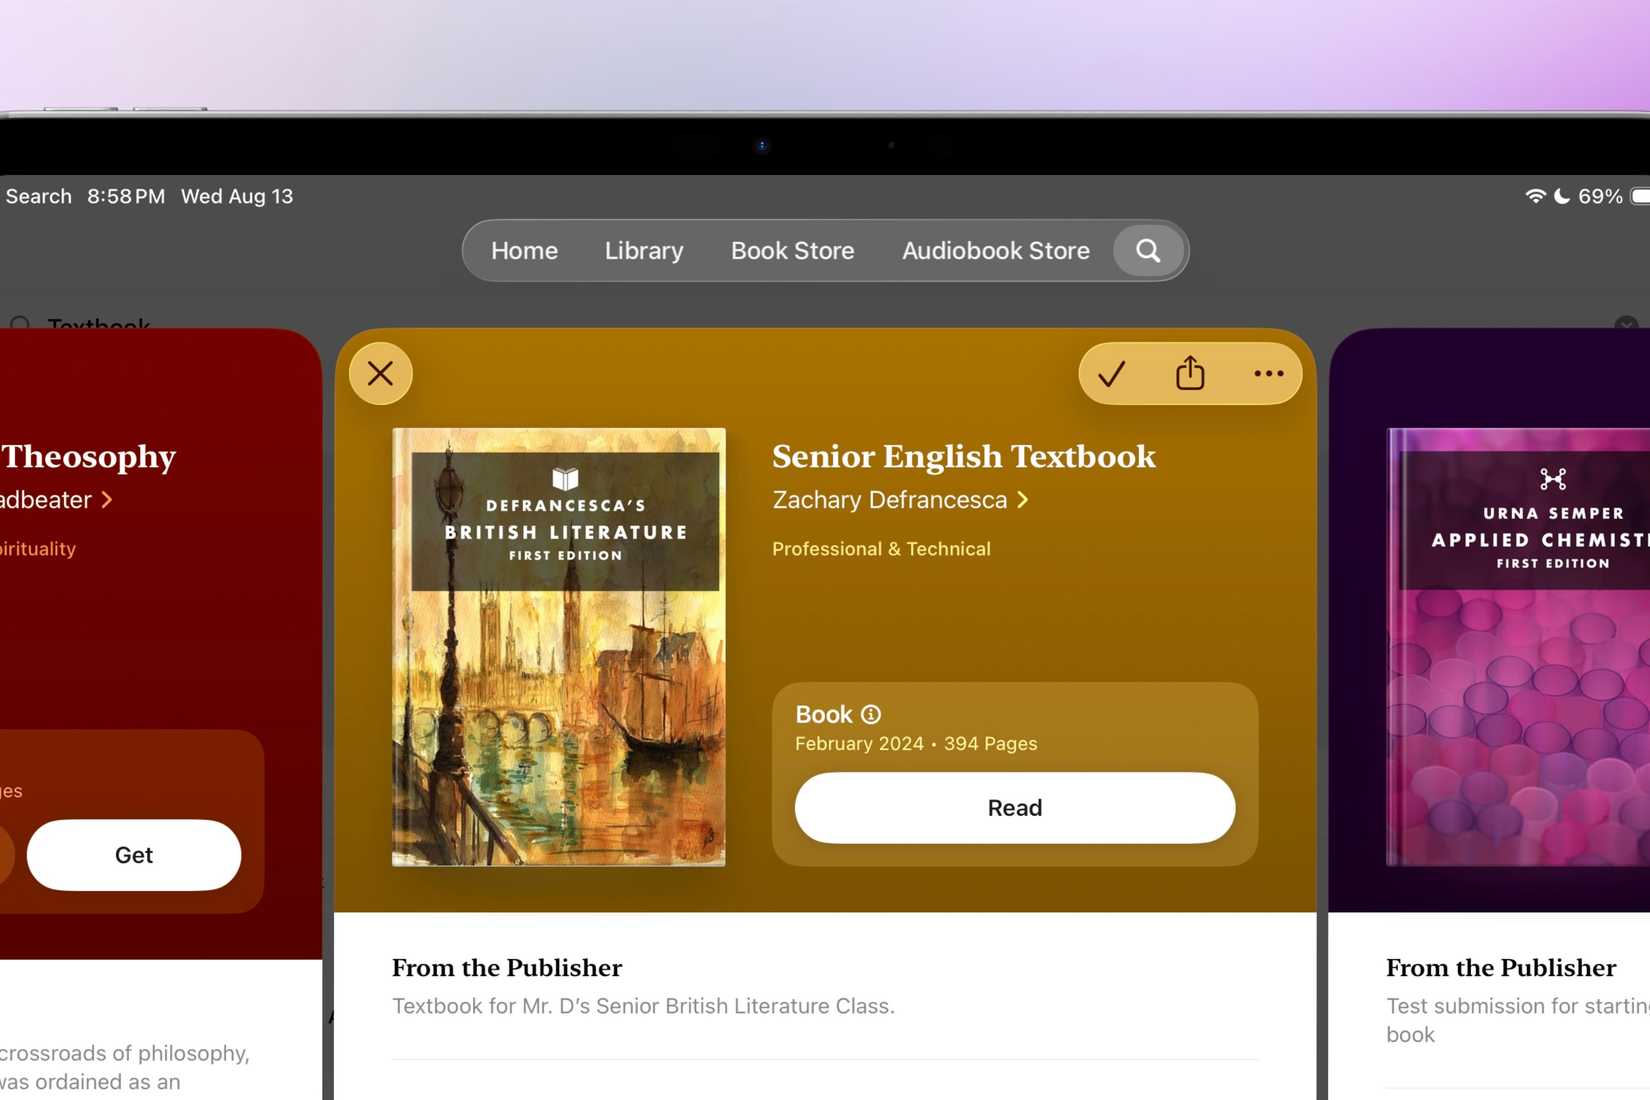Tap Read to open the textbook
This screenshot has height=1100, width=1650.
point(1014,808)
